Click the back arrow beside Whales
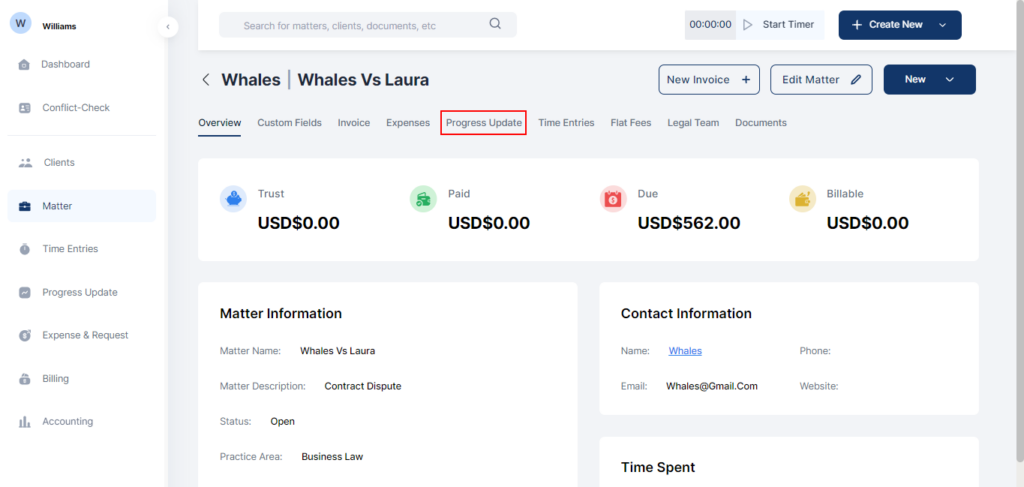Image resolution: width=1024 pixels, height=487 pixels. click(x=206, y=80)
